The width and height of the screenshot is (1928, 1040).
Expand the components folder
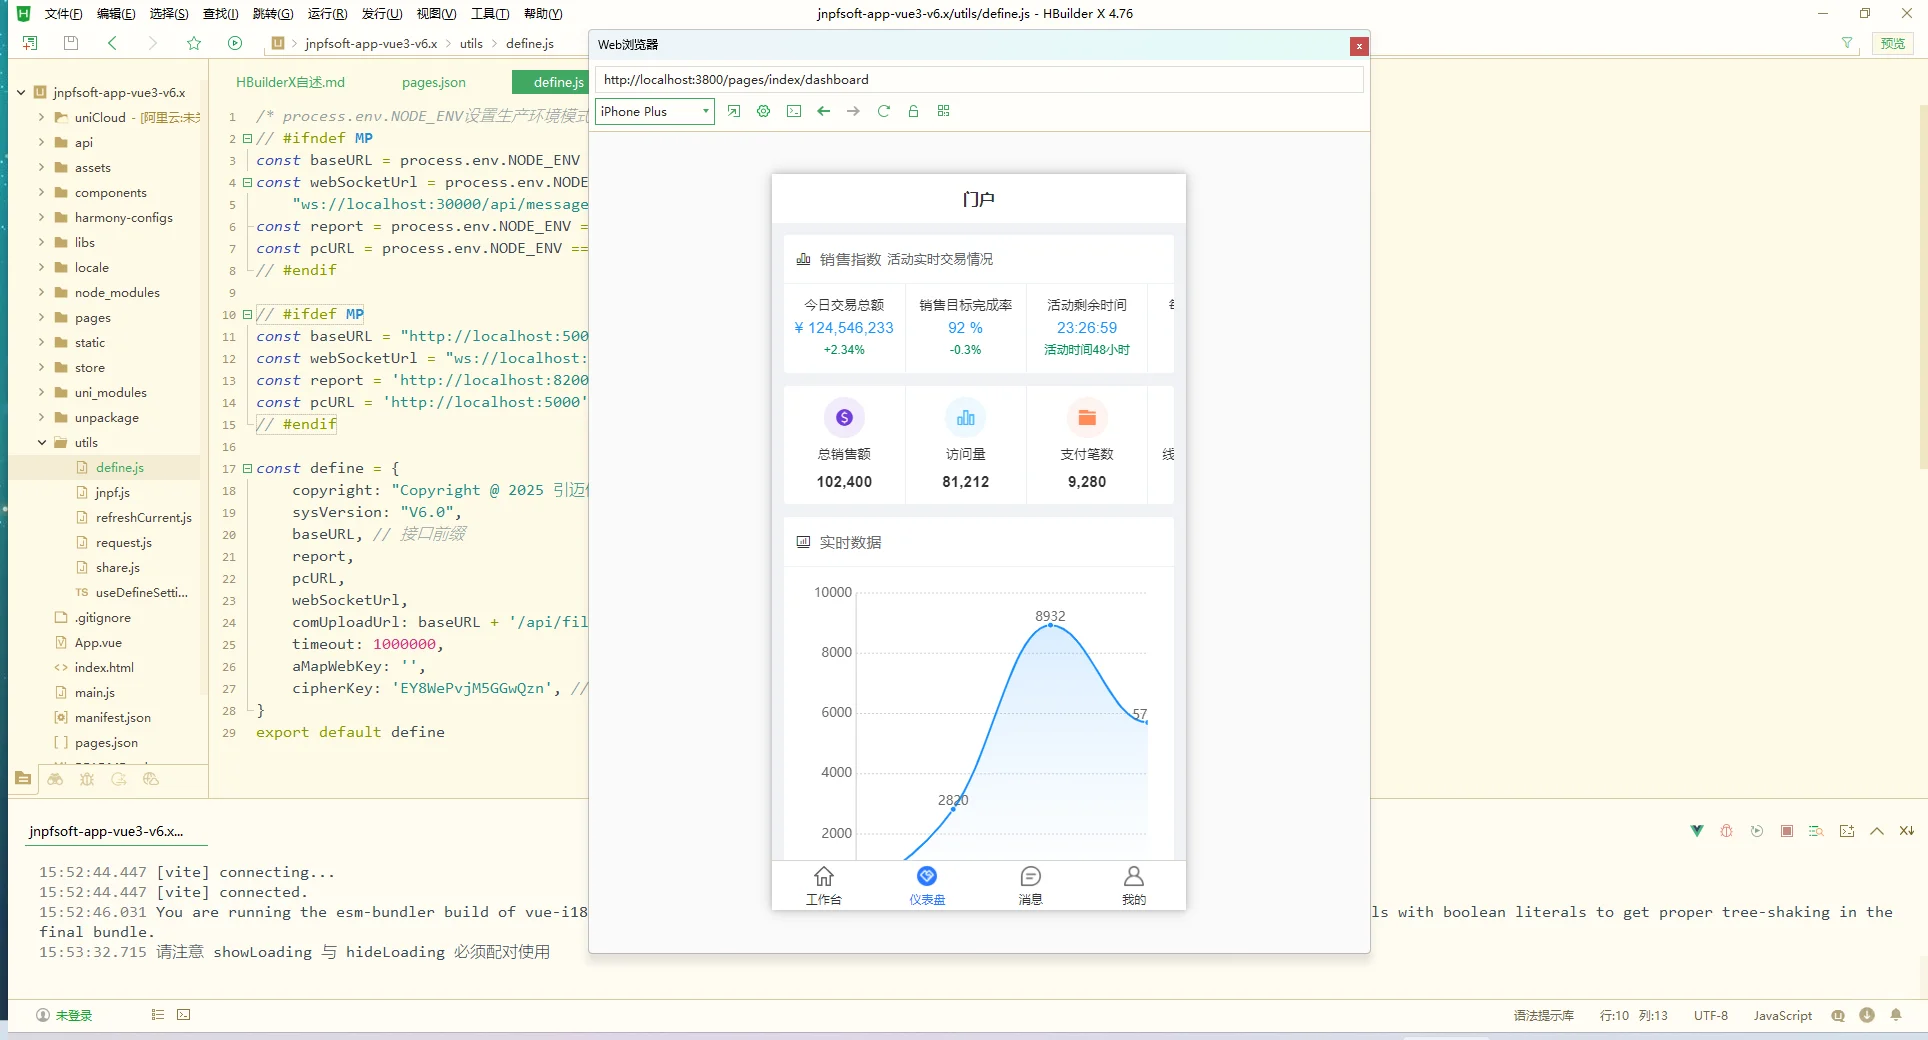[x=41, y=192]
